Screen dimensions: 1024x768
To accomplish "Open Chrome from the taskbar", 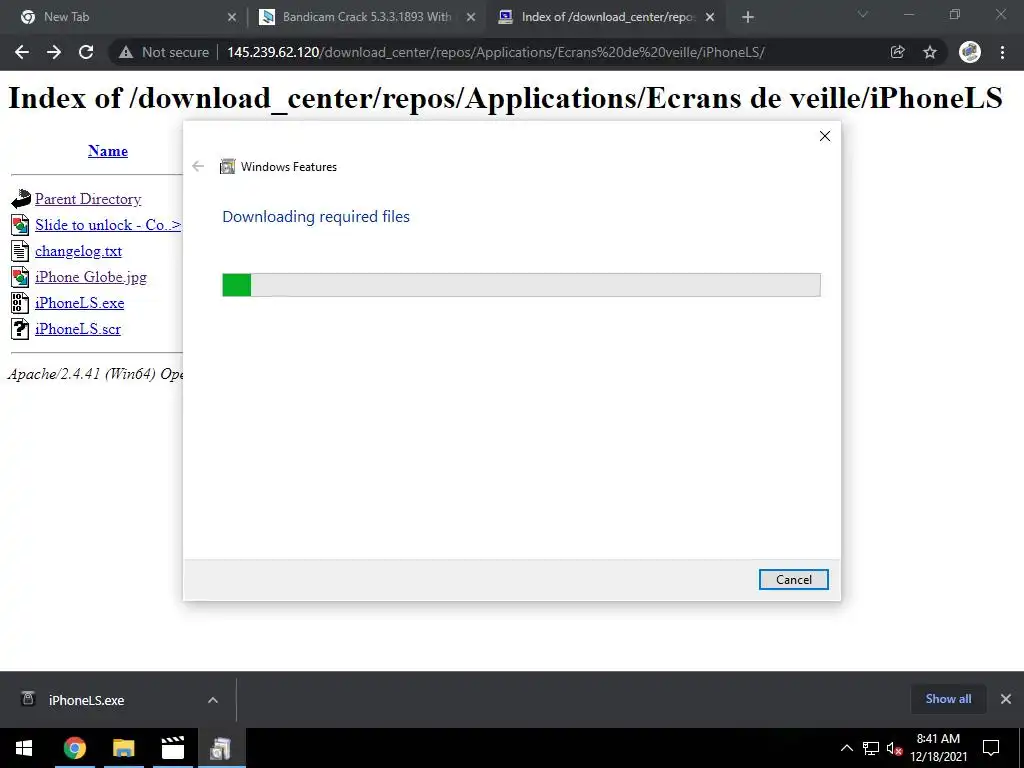I will 74,748.
